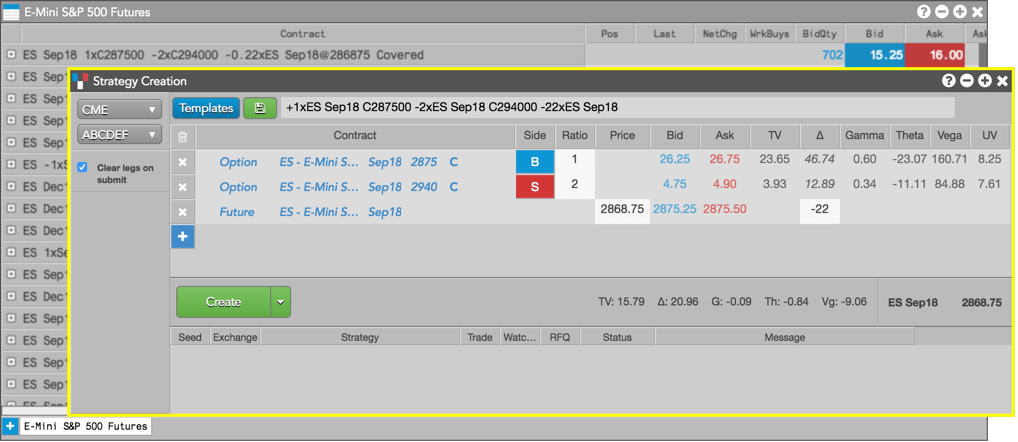Click the strategy name text field
Viewport: 1018px width, 442px height.
pos(617,108)
